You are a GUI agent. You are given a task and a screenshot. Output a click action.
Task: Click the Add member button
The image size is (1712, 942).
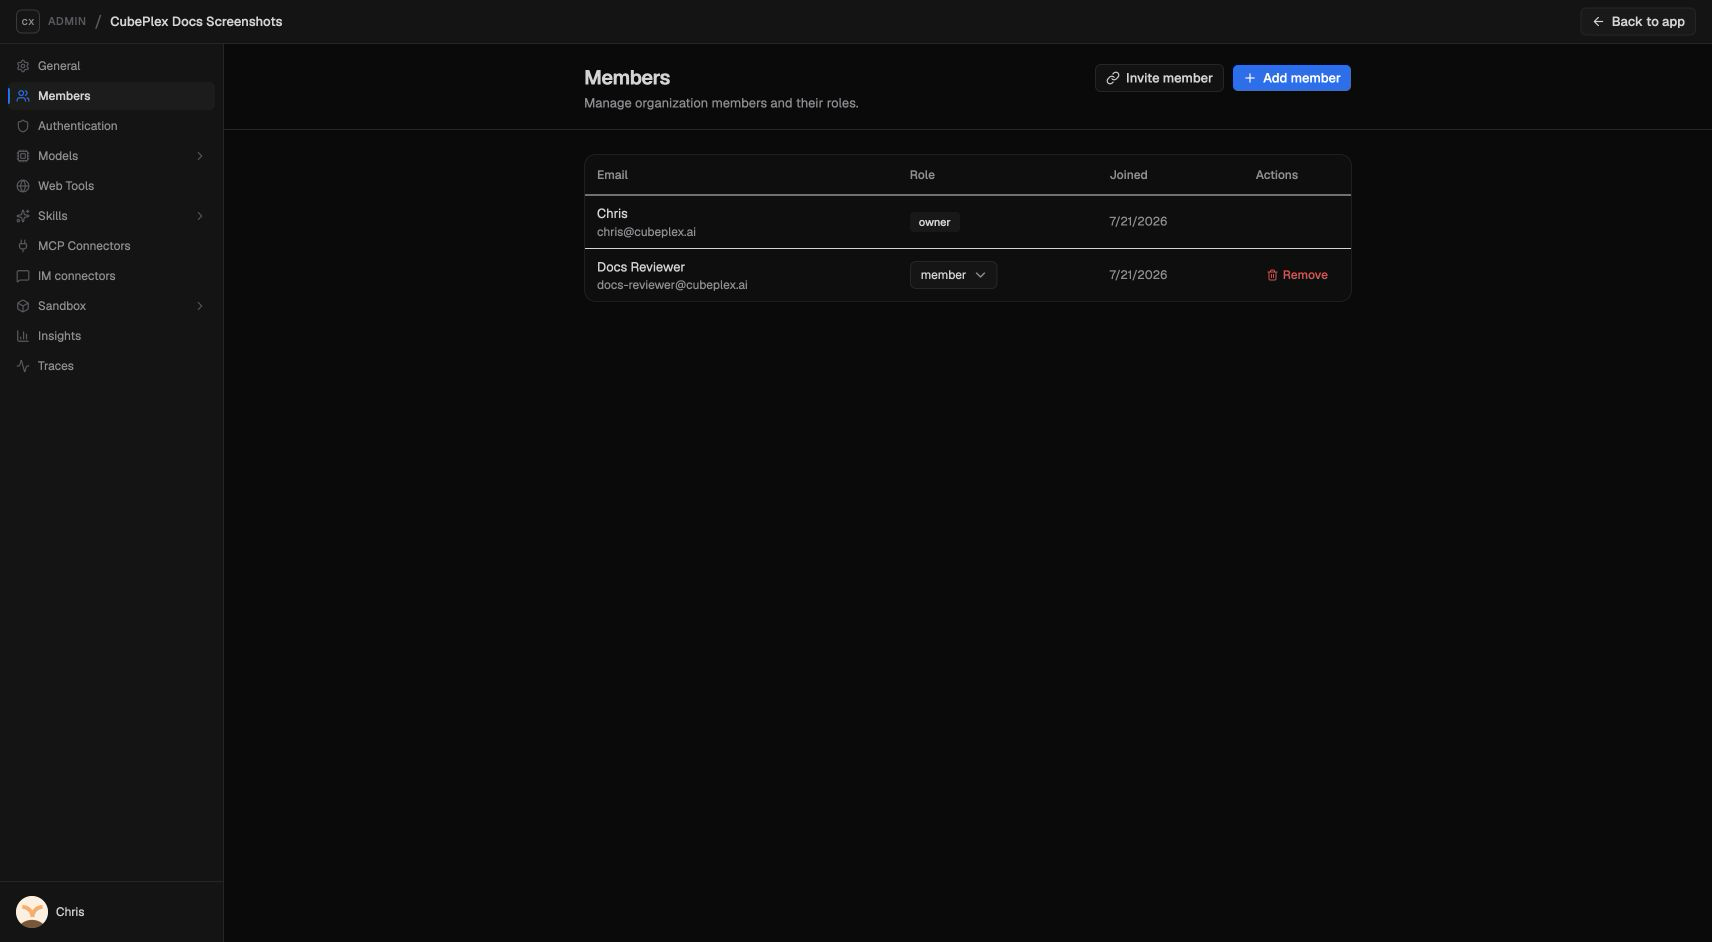click(x=1292, y=78)
